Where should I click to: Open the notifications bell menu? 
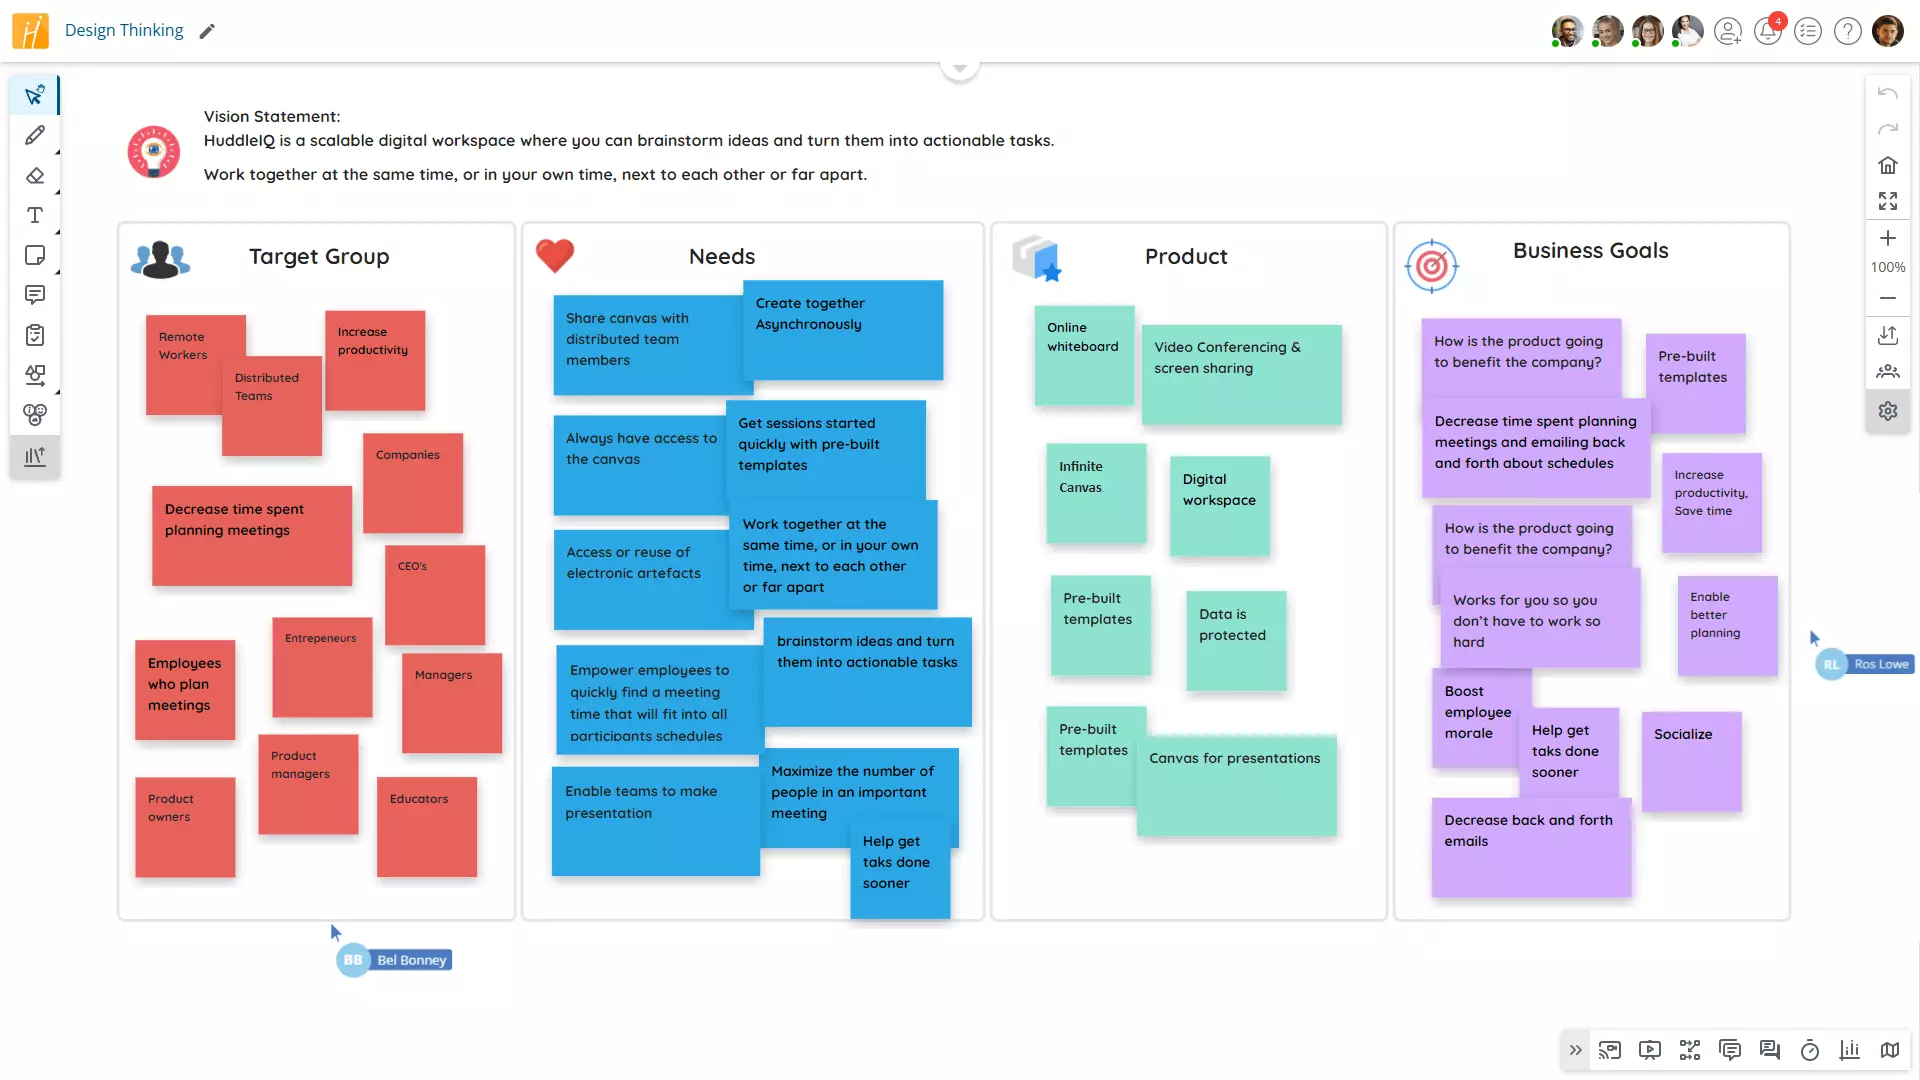coord(1768,31)
